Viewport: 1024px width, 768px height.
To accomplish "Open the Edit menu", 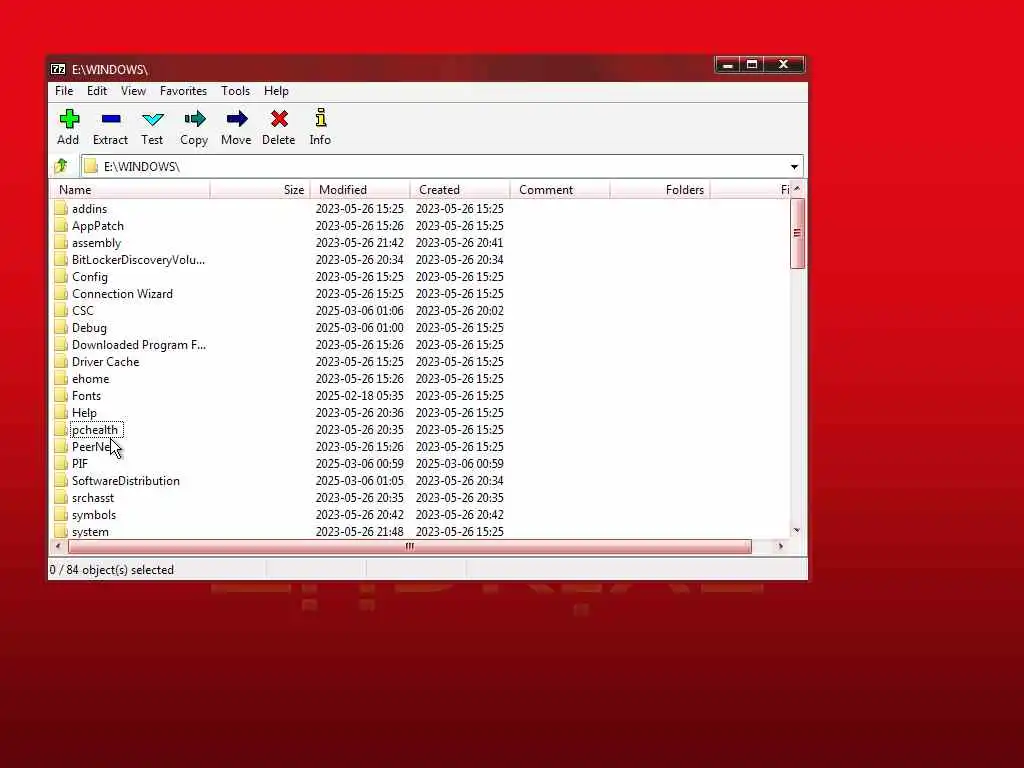I will 97,91.
